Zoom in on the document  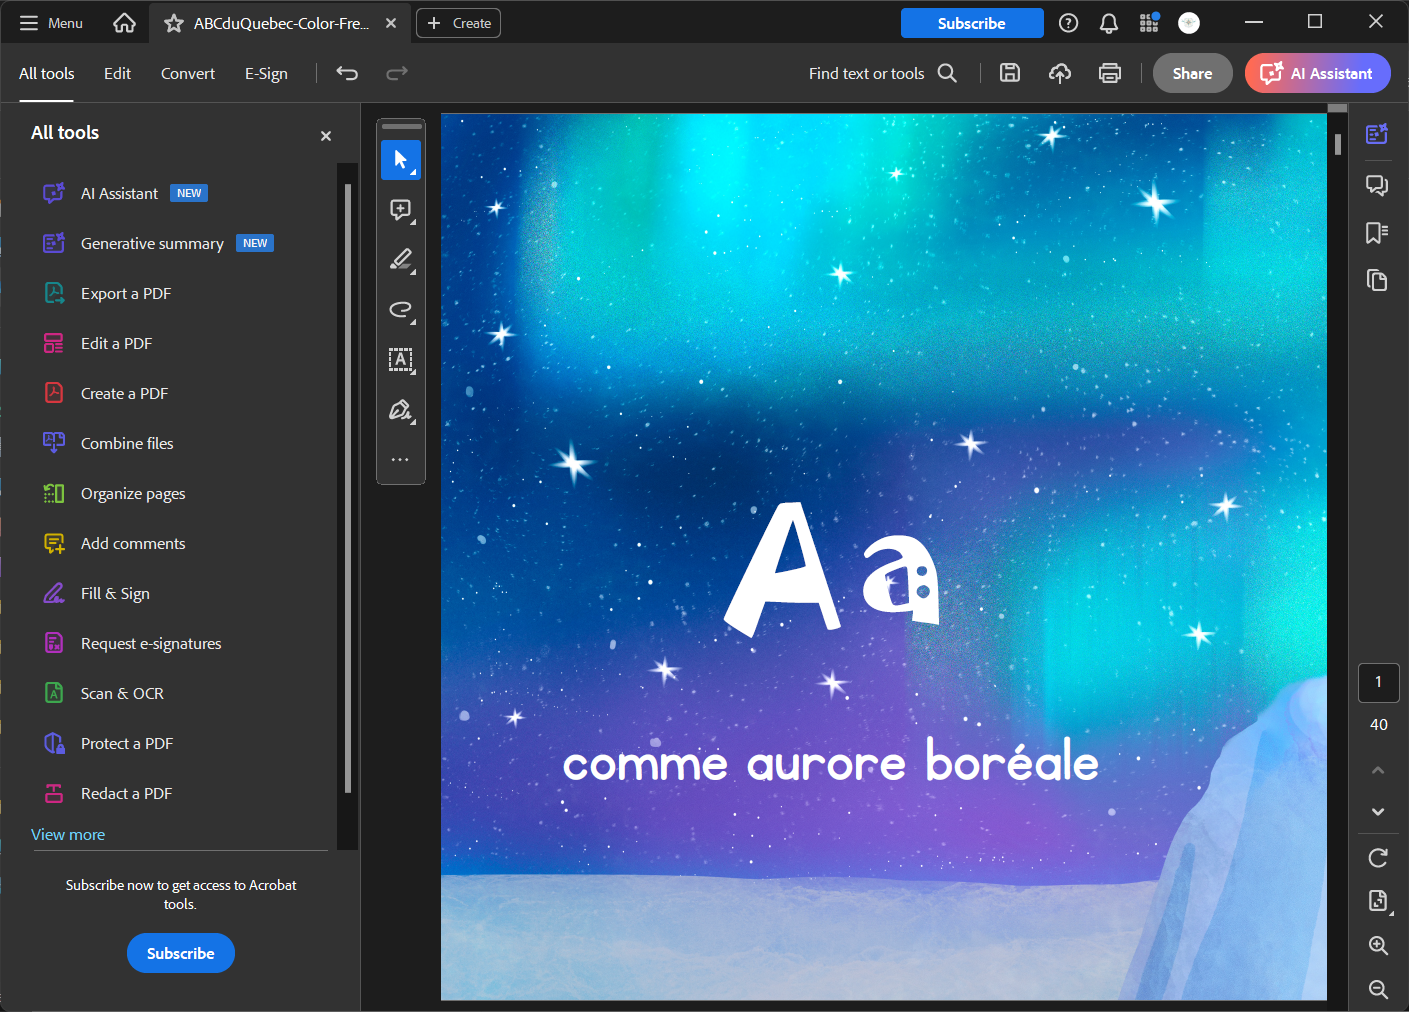pos(1378,945)
